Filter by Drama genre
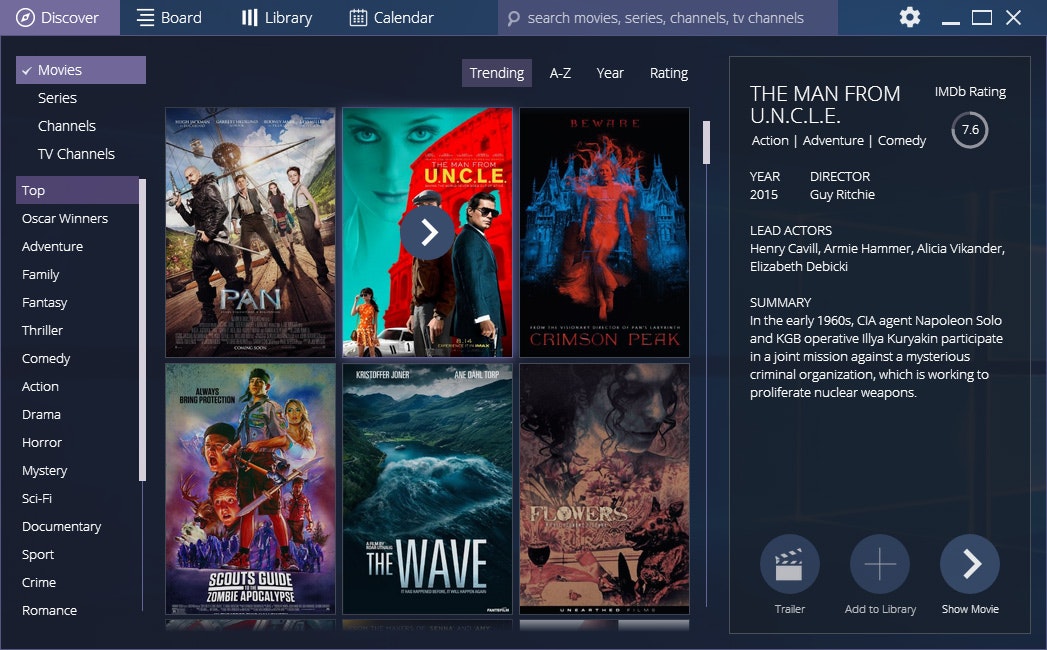Image resolution: width=1047 pixels, height=650 pixels. point(41,415)
